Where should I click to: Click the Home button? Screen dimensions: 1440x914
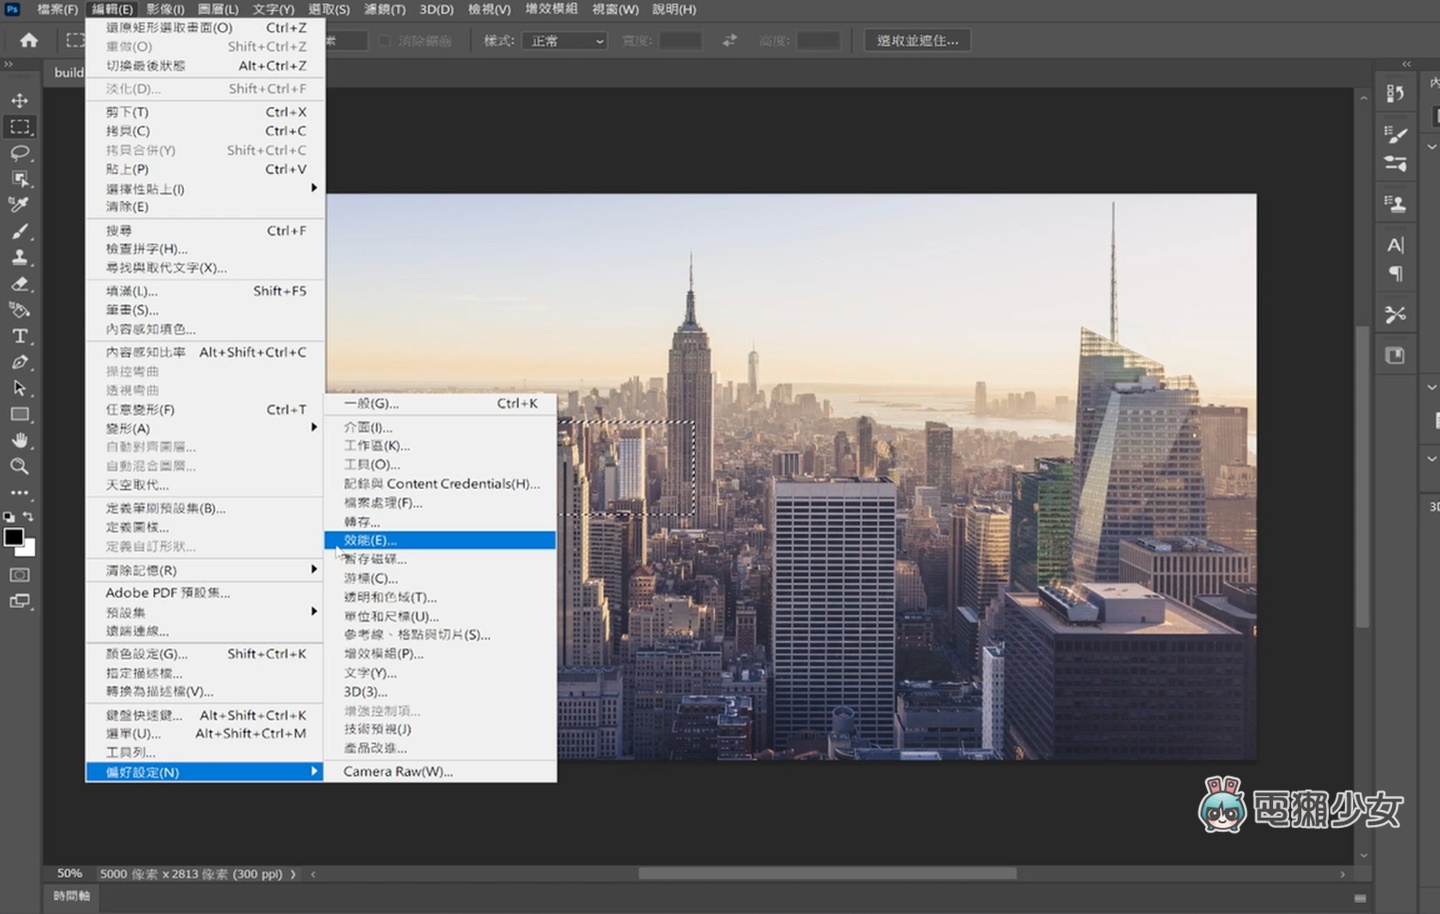point(29,41)
